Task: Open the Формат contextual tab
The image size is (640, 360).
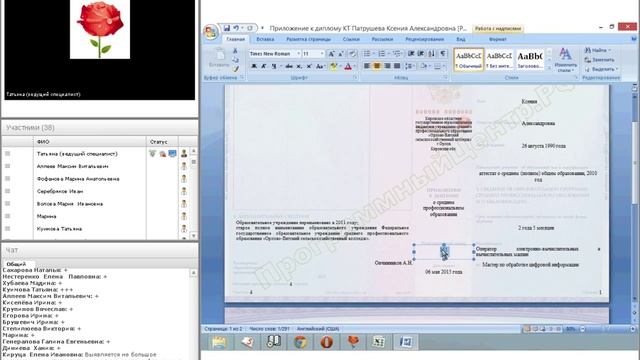Action: (x=498, y=39)
